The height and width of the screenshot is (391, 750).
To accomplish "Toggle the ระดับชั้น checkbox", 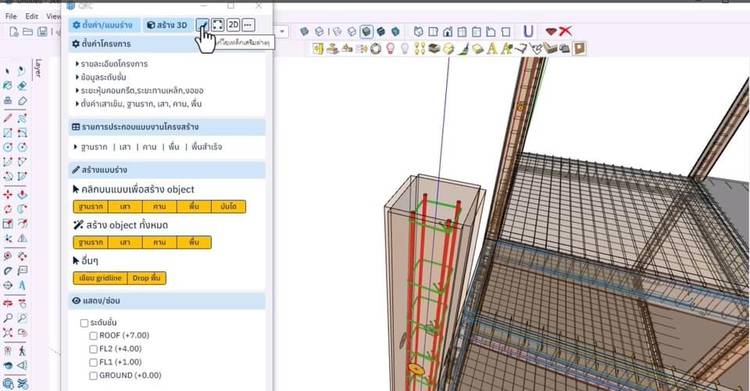I will pyautogui.click(x=84, y=323).
